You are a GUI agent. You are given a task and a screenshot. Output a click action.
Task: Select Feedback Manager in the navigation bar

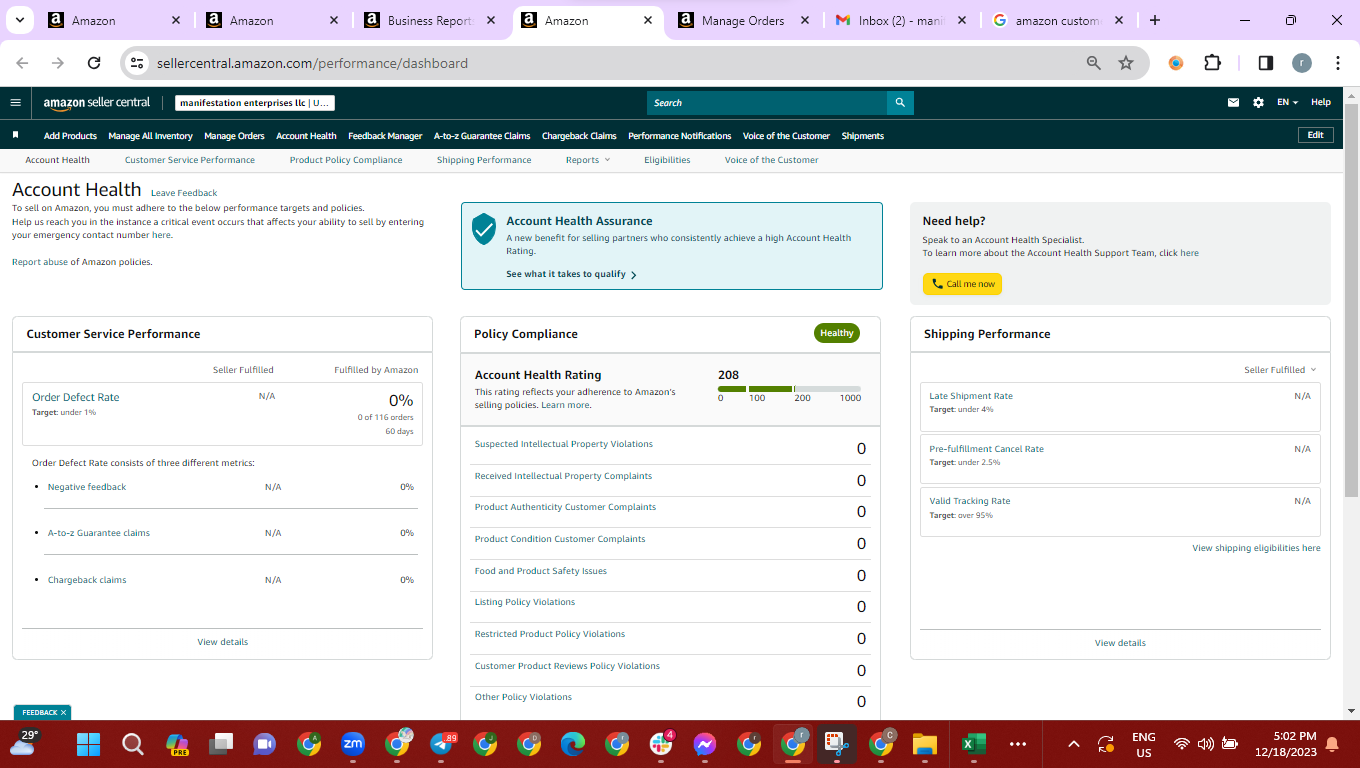(x=385, y=136)
